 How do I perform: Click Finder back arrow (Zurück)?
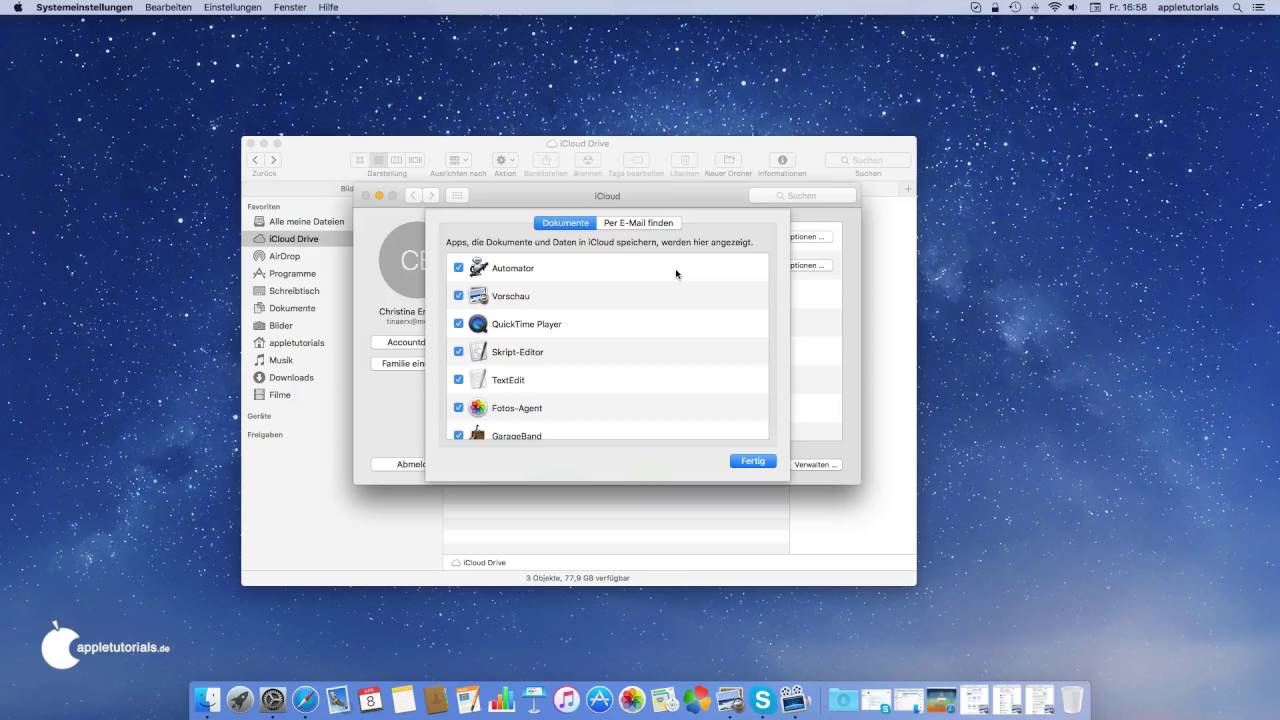255,160
